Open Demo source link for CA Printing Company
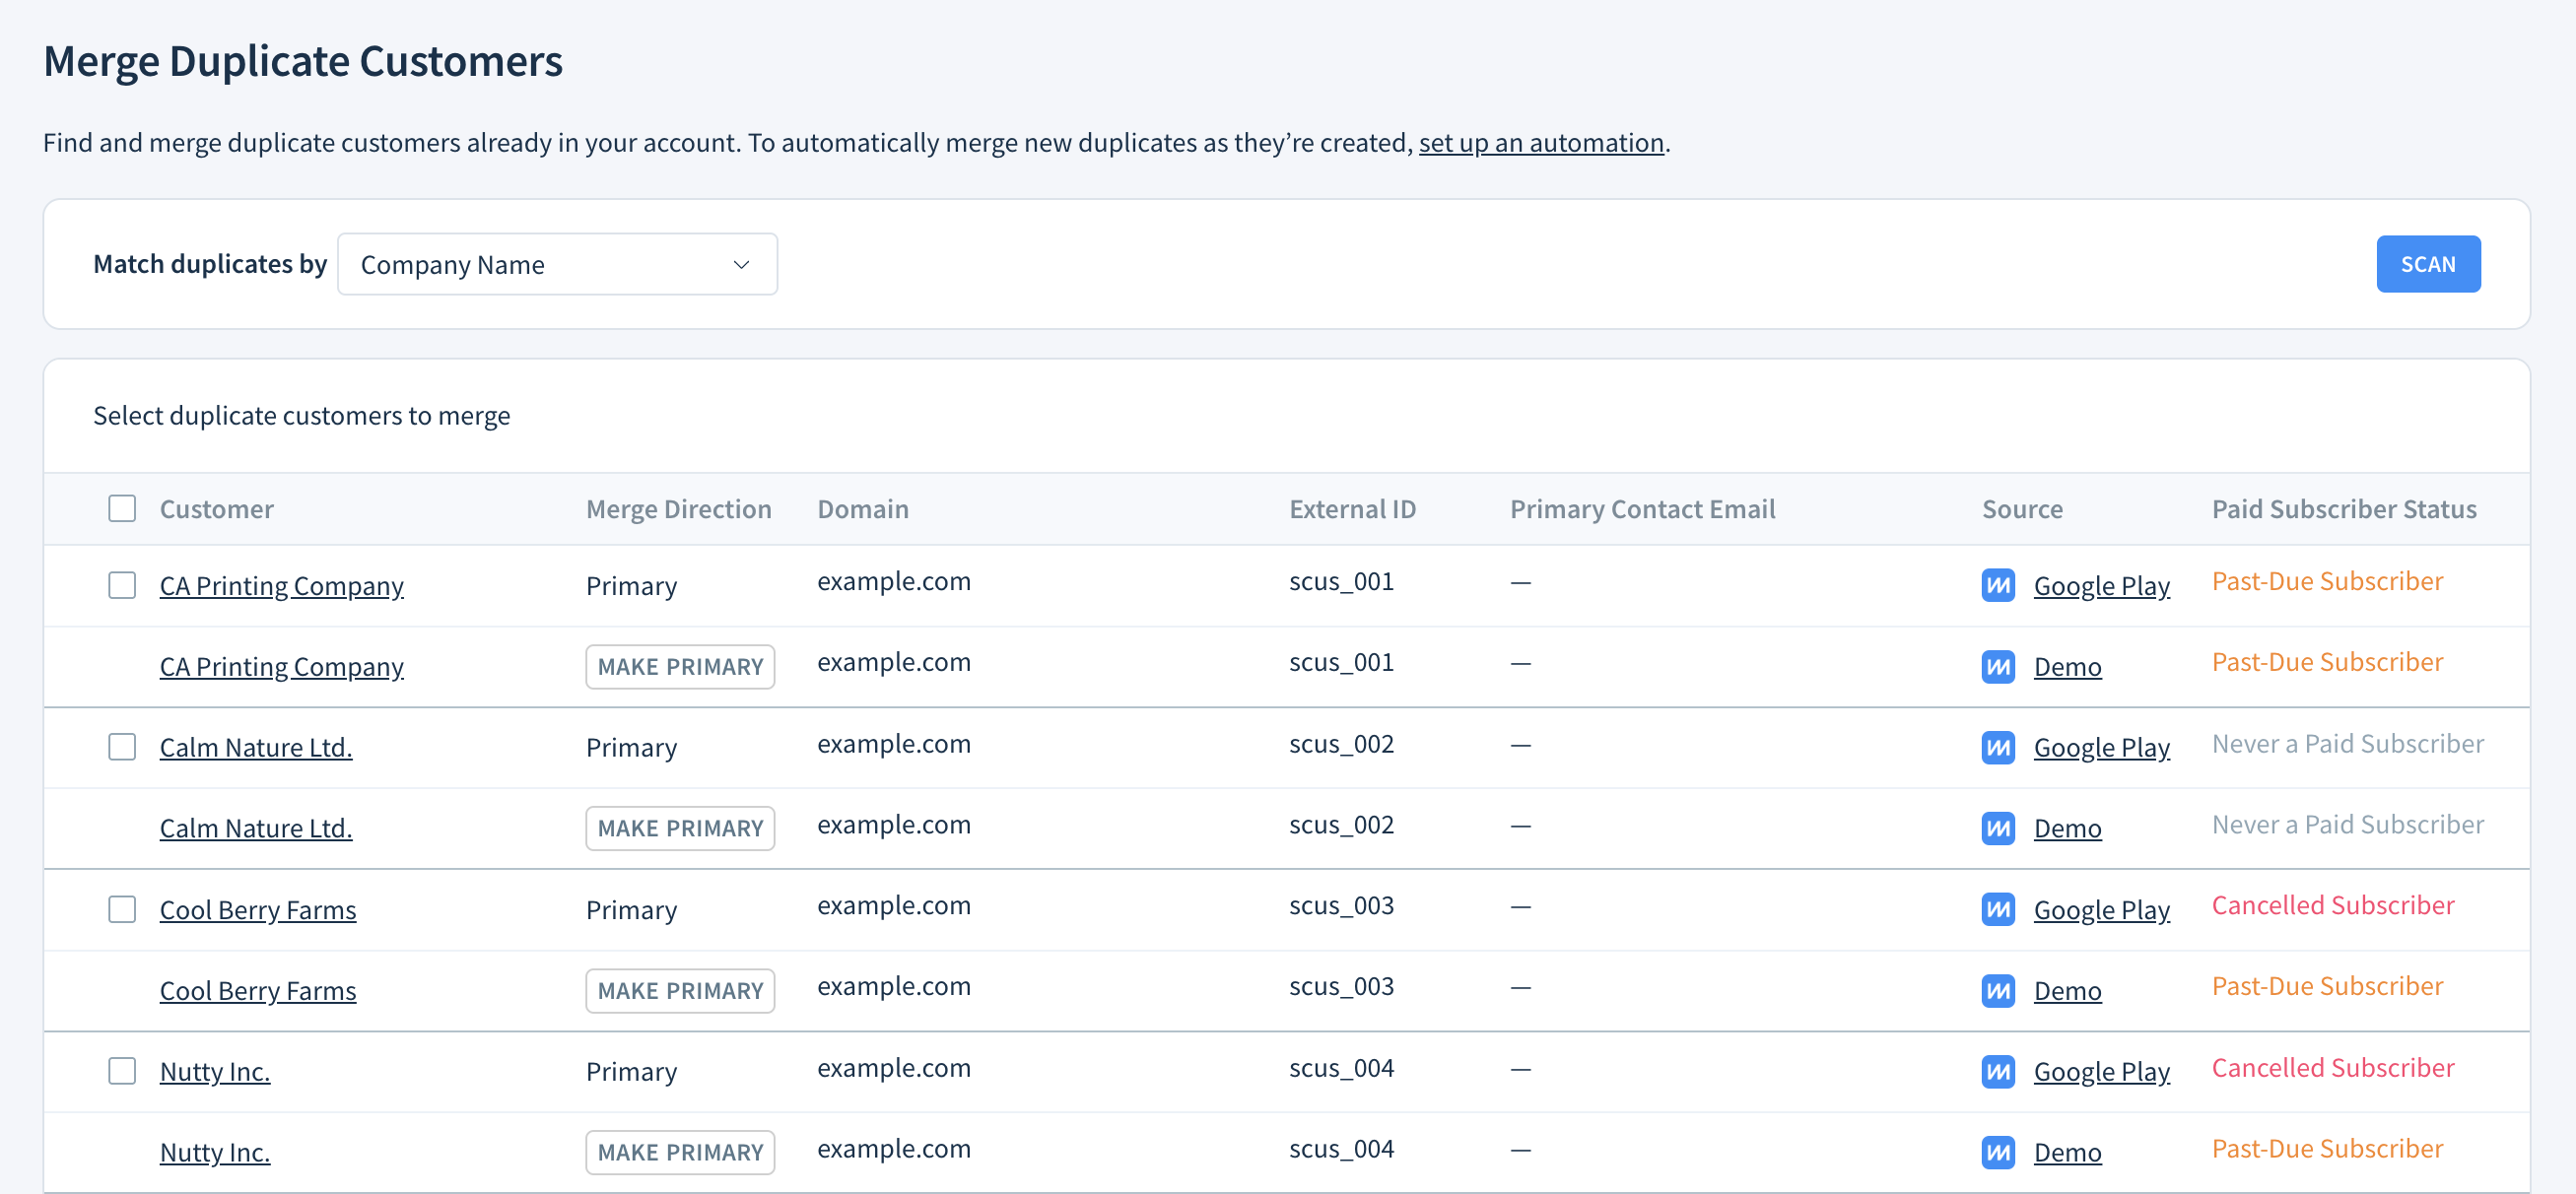The width and height of the screenshot is (2576, 1194). [x=2067, y=666]
